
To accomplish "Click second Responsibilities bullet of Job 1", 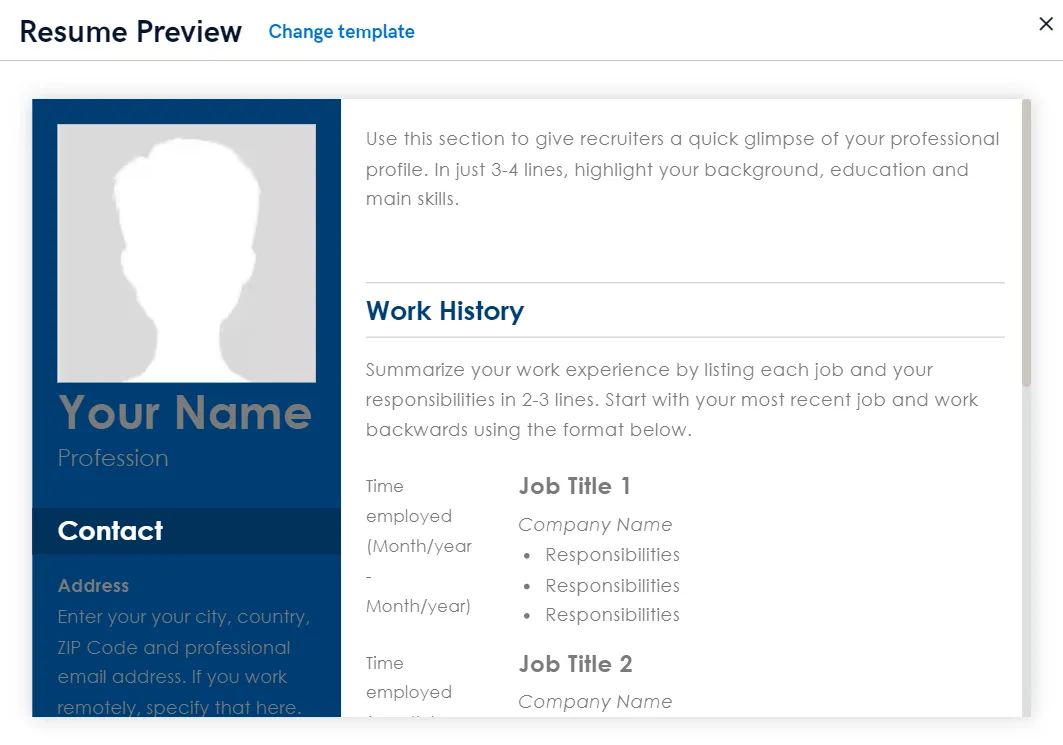I will 612,586.
